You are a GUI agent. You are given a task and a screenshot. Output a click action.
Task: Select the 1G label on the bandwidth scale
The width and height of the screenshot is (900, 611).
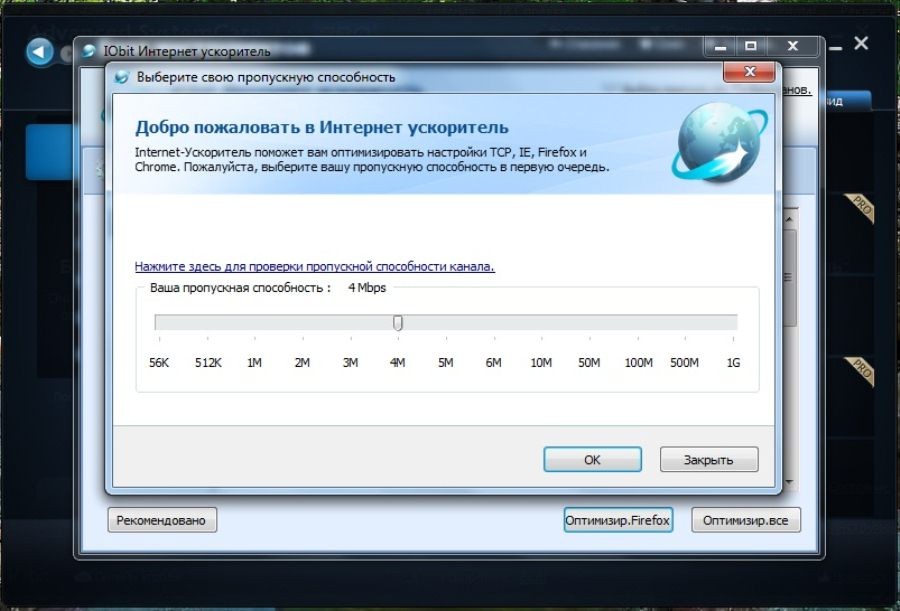(x=734, y=363)
